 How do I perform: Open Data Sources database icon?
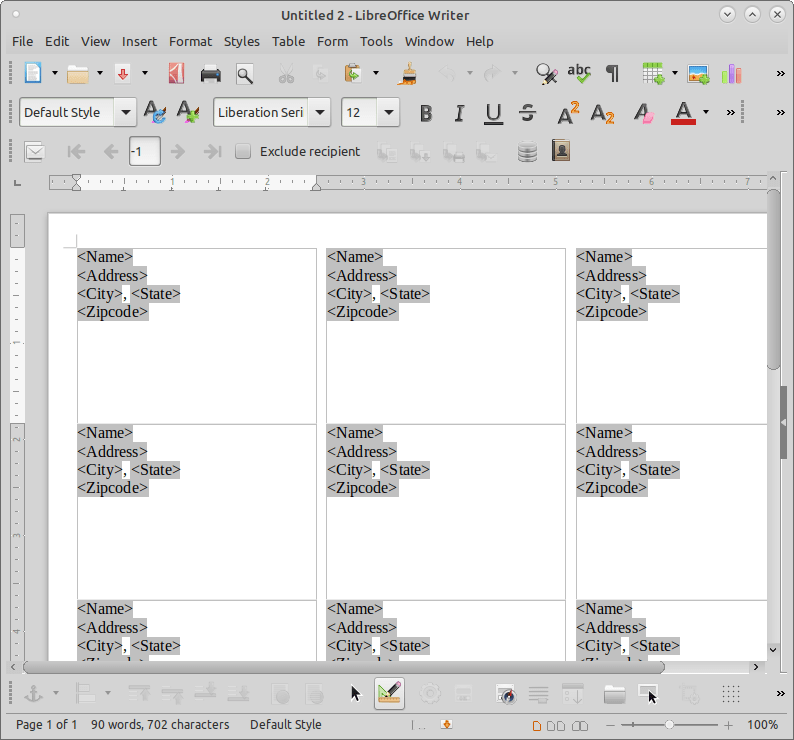(527, 151)
